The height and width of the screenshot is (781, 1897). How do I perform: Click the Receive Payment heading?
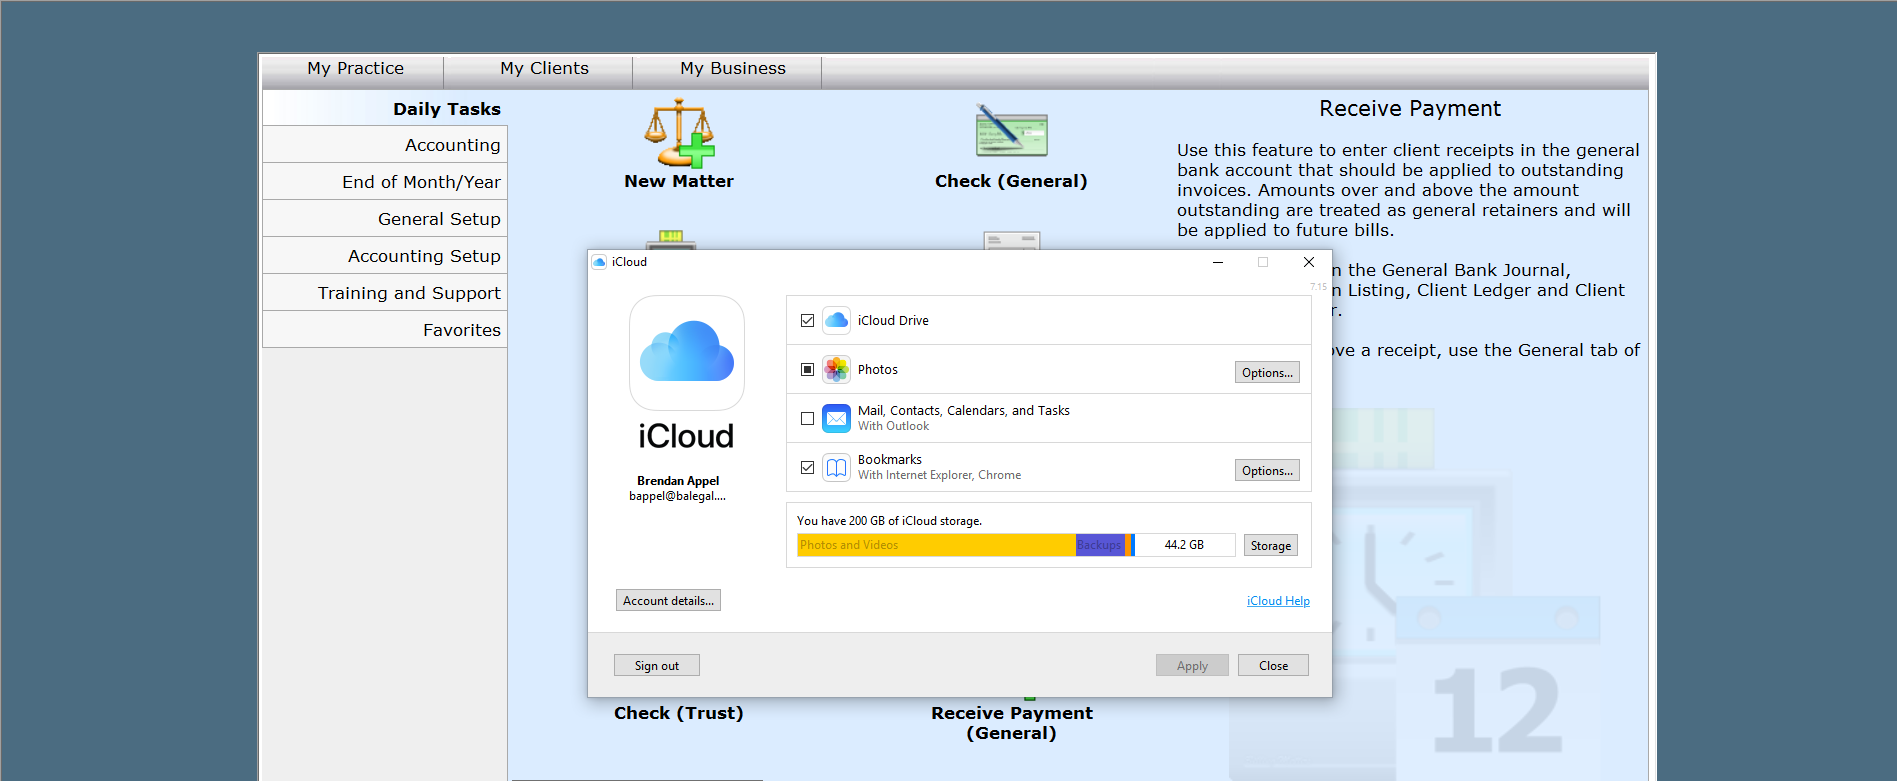(1410, 109)
